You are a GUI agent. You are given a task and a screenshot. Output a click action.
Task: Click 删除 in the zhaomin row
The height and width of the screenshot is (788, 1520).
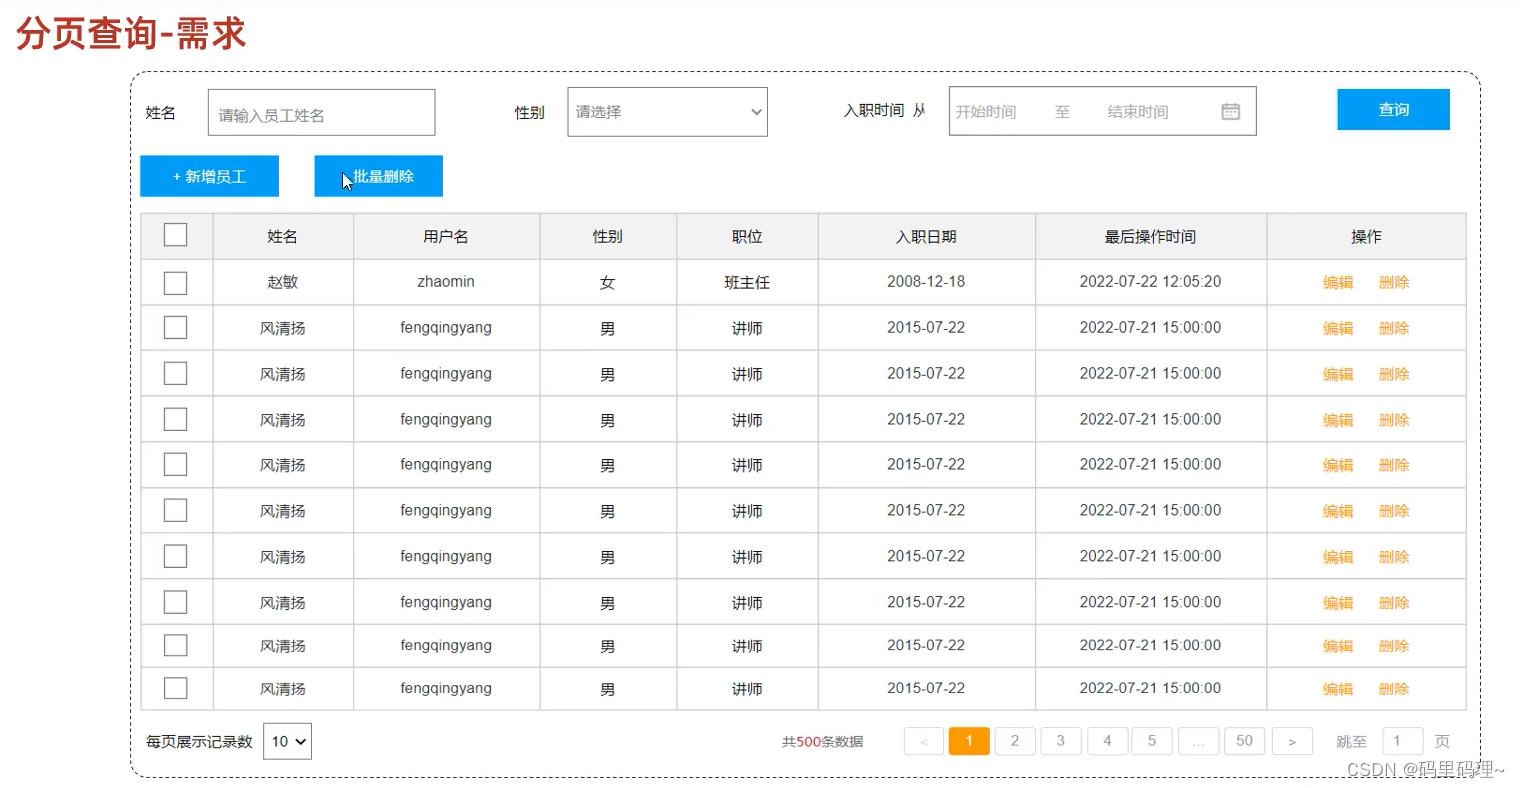tap(1394, 283)
